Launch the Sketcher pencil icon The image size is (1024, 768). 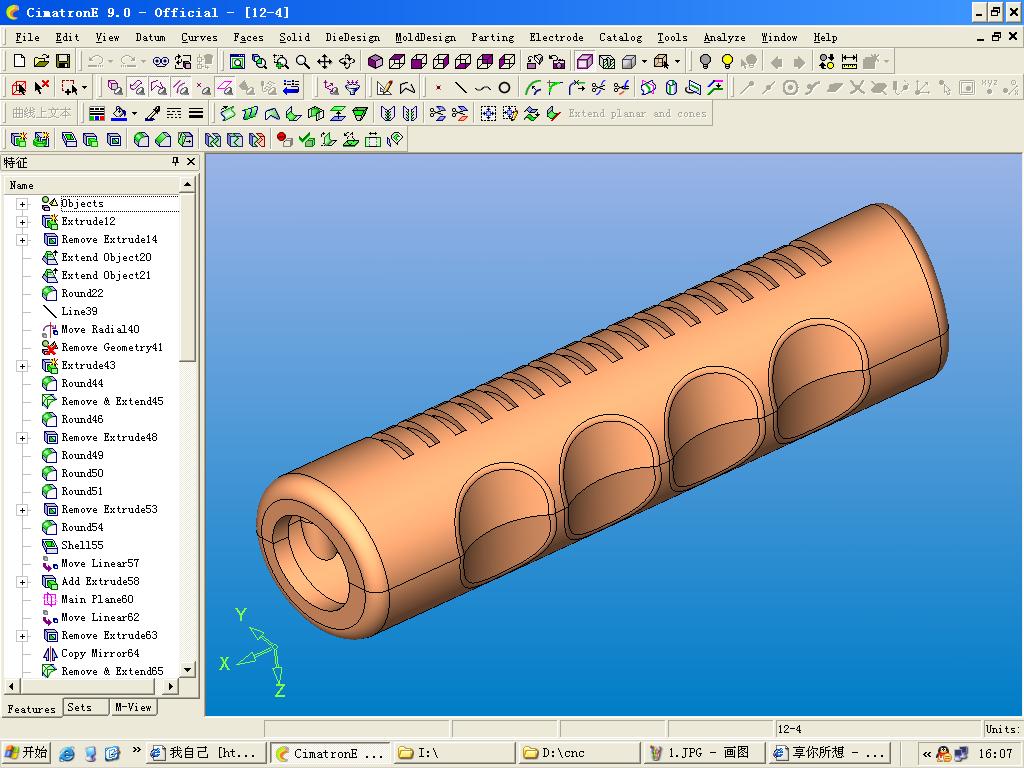tap(385, 87)
